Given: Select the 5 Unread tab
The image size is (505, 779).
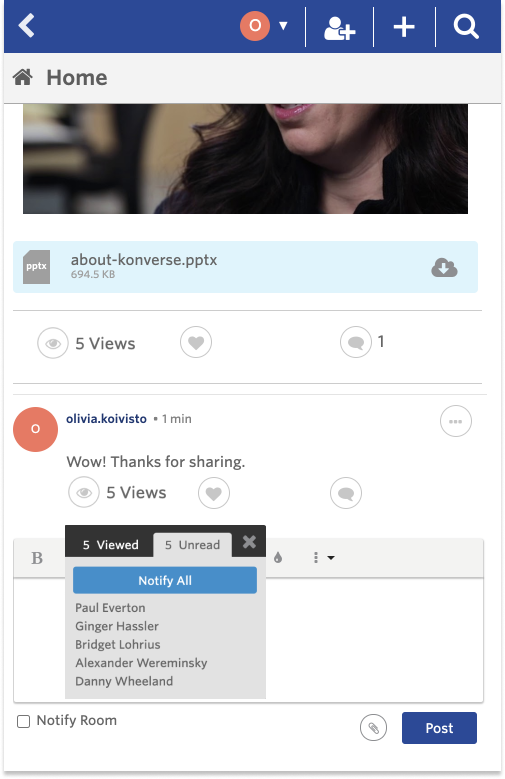Looking at the screenshot, I should point(192,545).
